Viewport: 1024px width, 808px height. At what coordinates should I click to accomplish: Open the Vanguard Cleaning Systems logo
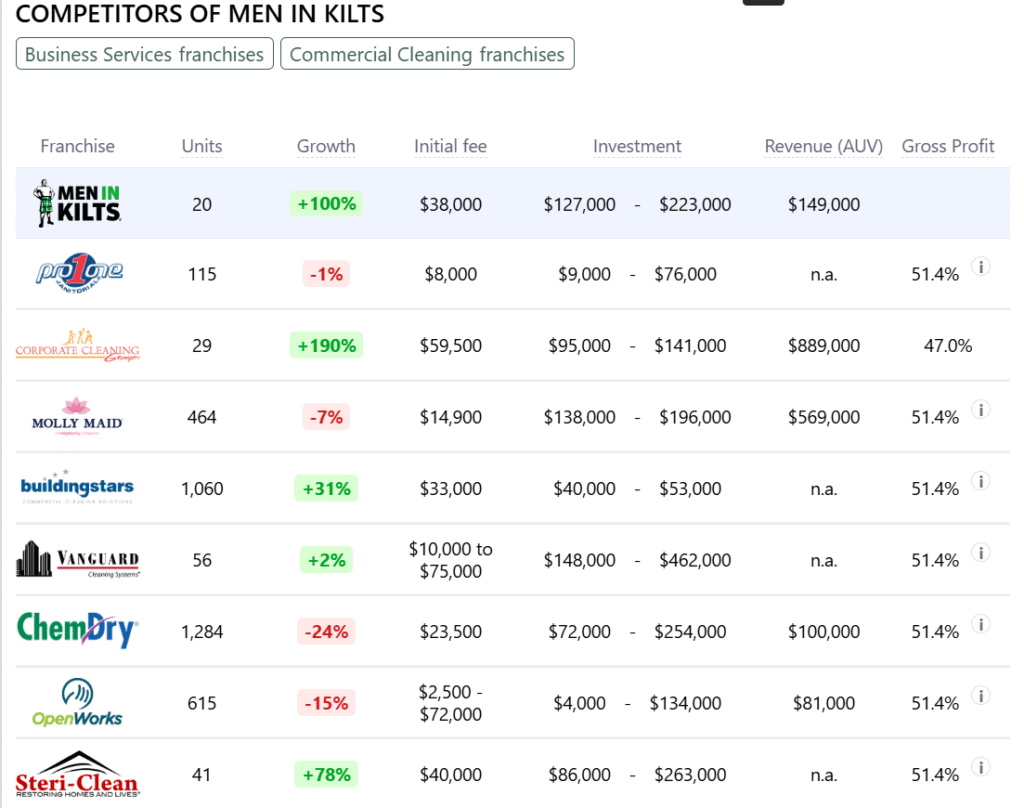coord(78,559)
